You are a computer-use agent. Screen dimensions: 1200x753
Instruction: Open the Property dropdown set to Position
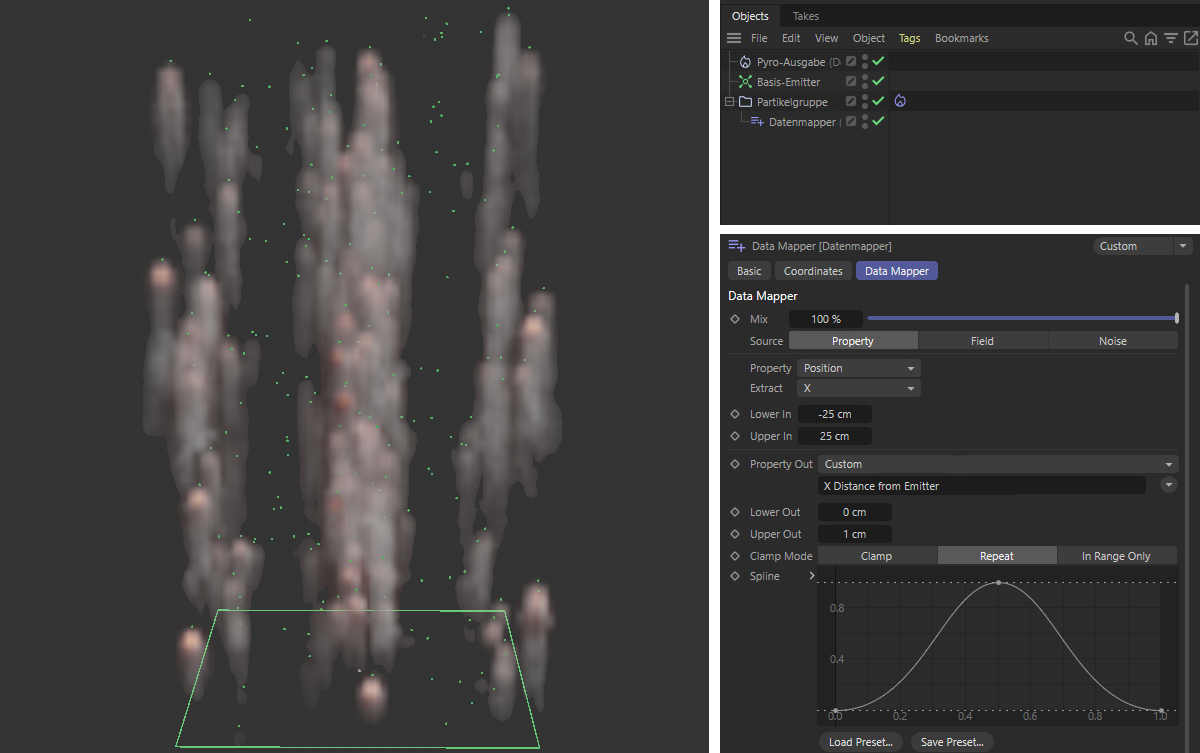click(859, 368)
